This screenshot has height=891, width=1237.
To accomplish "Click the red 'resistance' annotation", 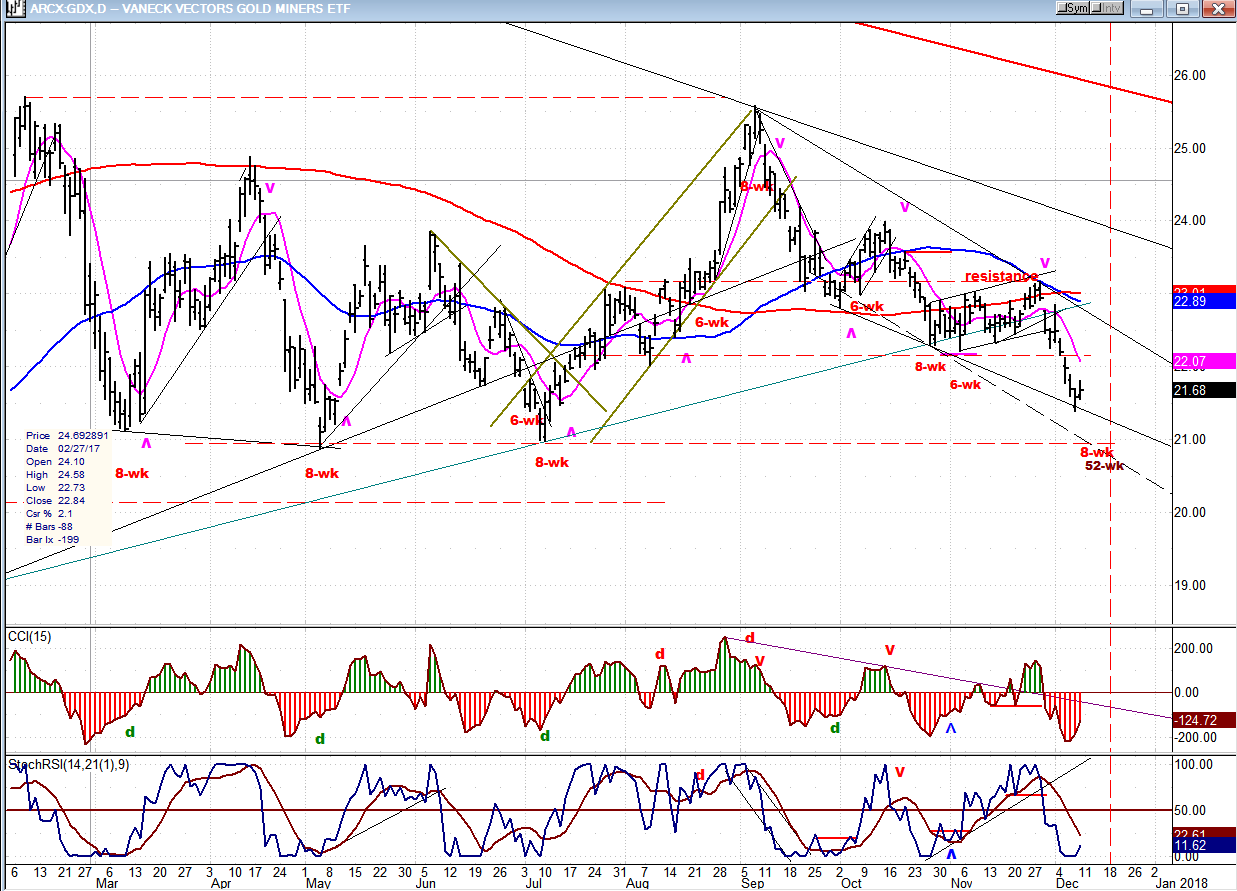I will click(x=1001, y=276).
